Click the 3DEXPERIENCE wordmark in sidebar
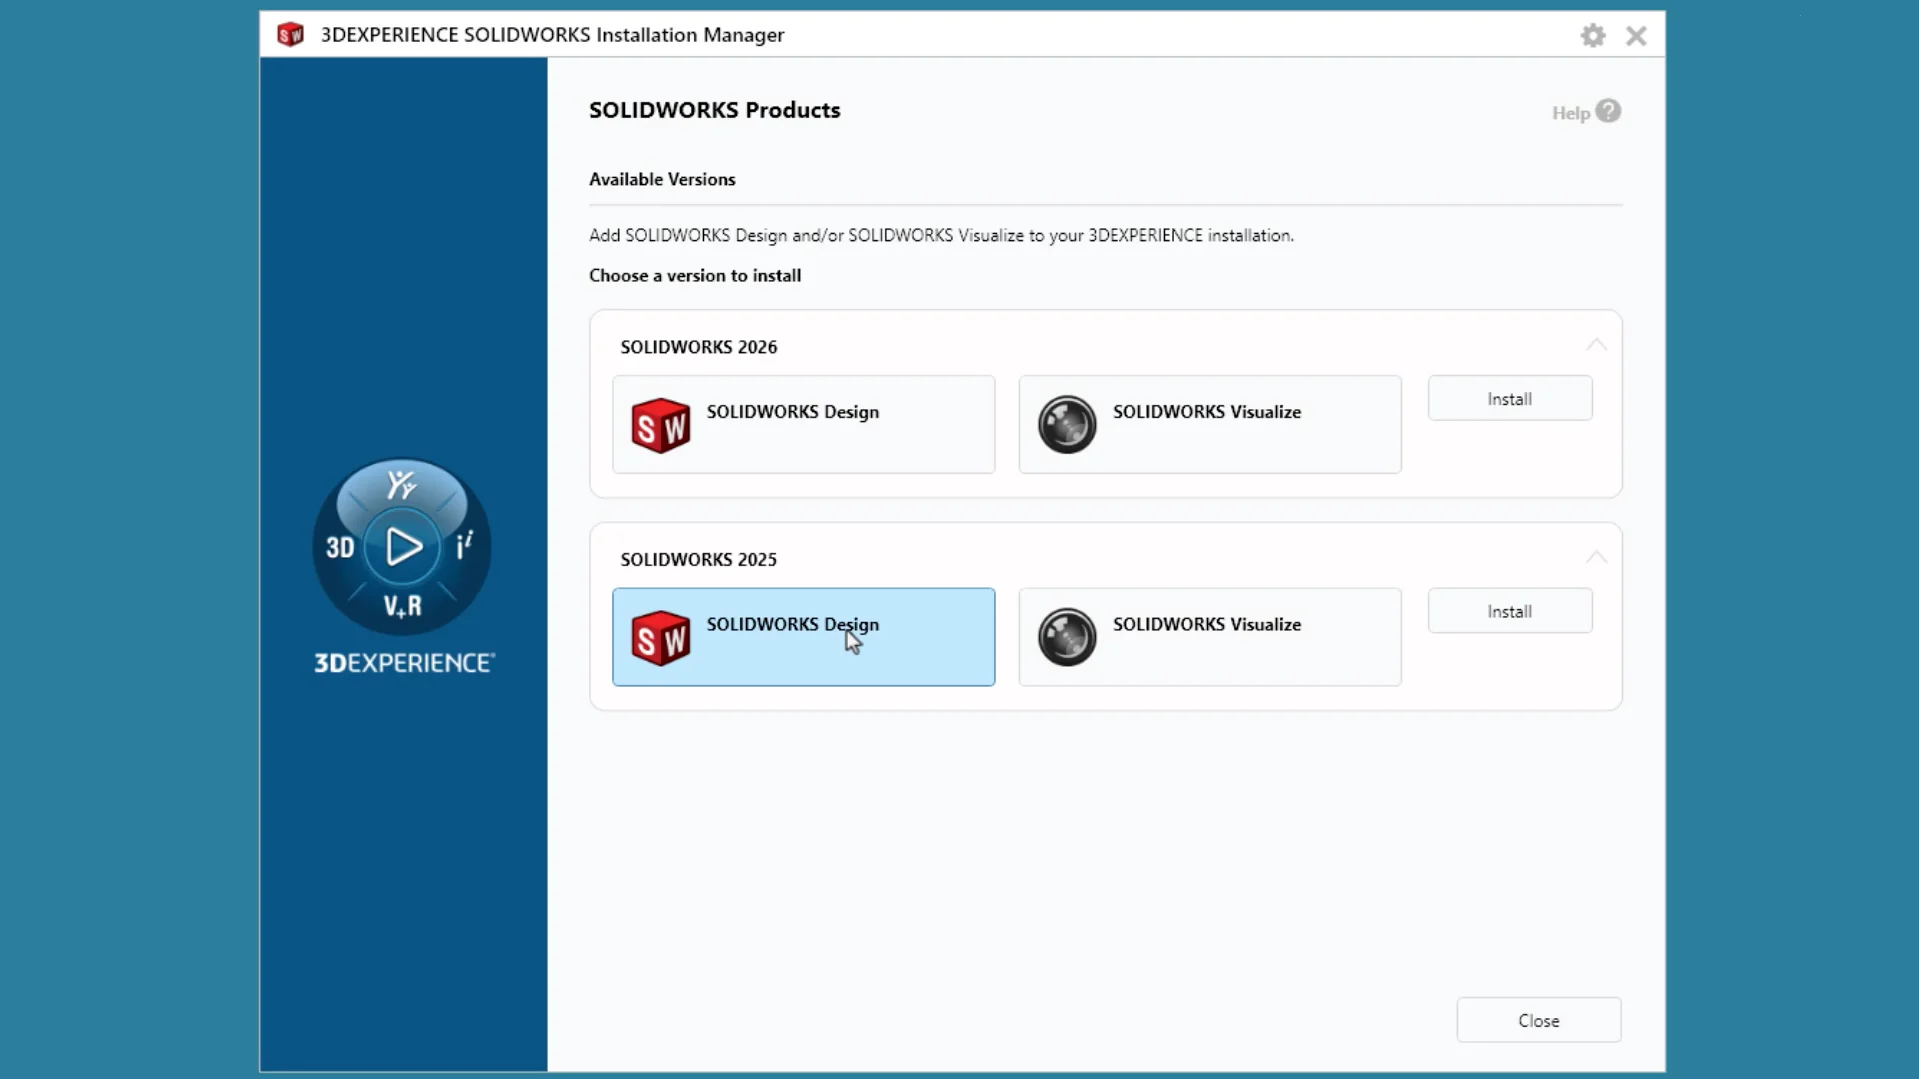Image resolution: width=1919 pixels, height=1079 pixels. [404, 663]
